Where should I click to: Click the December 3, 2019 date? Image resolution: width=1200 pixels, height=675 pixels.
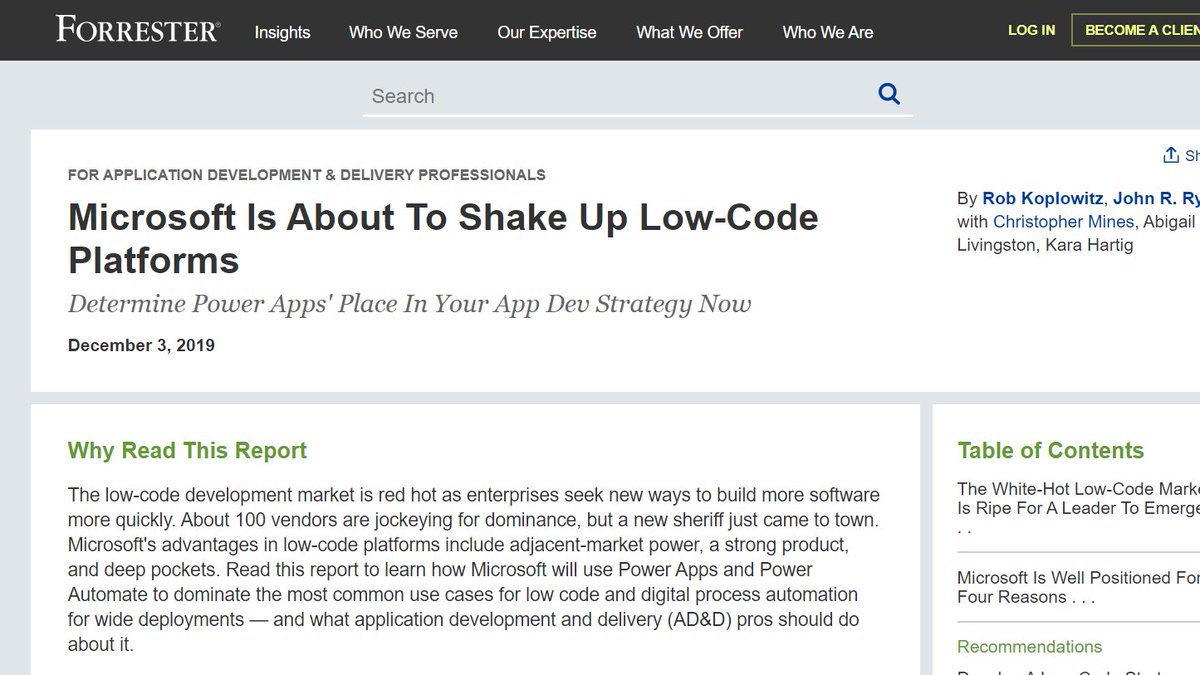coord(141,345)
